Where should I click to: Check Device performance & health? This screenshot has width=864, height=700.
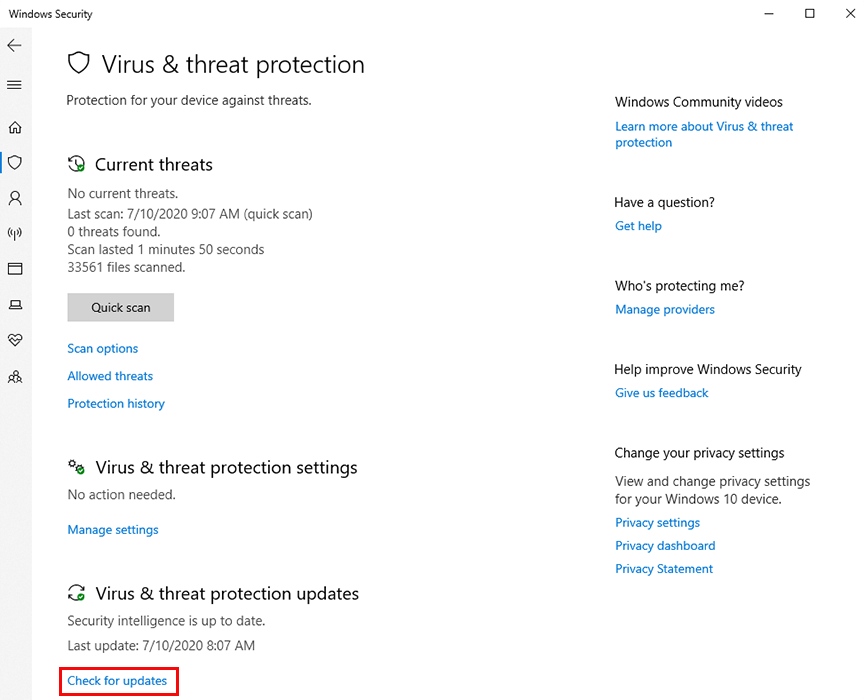pos(15,340)
